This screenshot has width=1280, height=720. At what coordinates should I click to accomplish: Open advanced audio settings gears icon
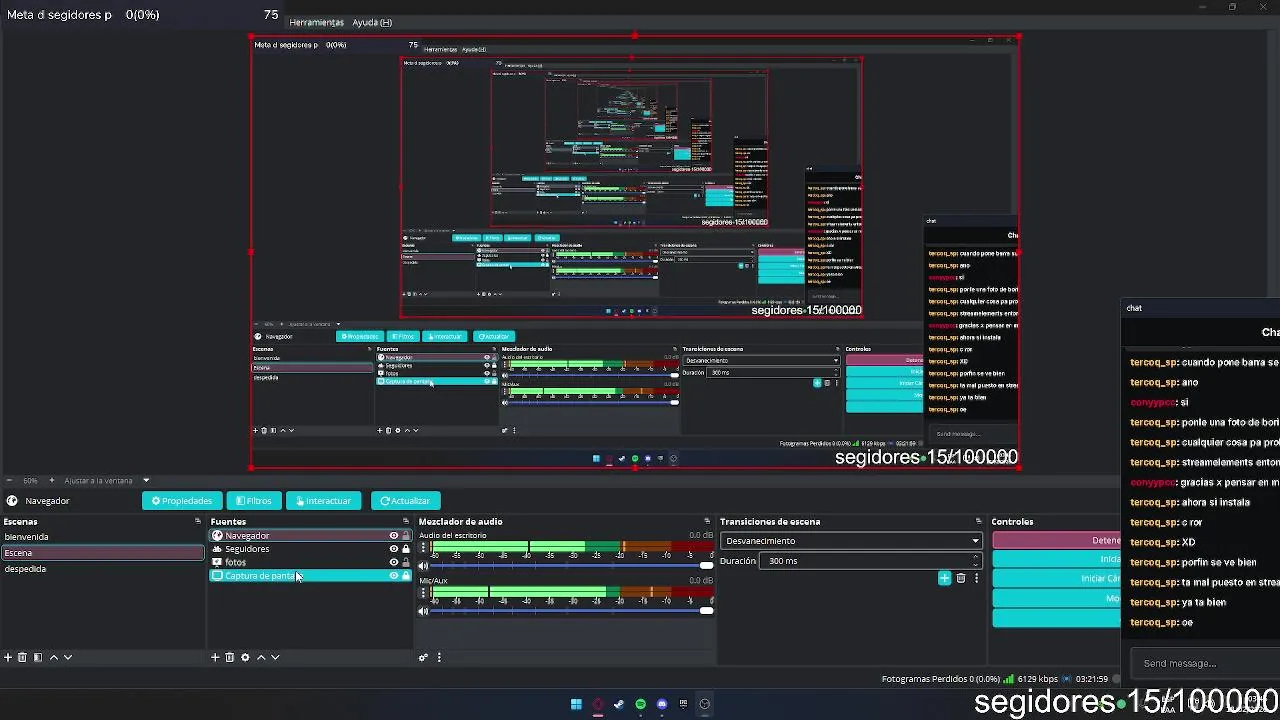coord(424,657)
